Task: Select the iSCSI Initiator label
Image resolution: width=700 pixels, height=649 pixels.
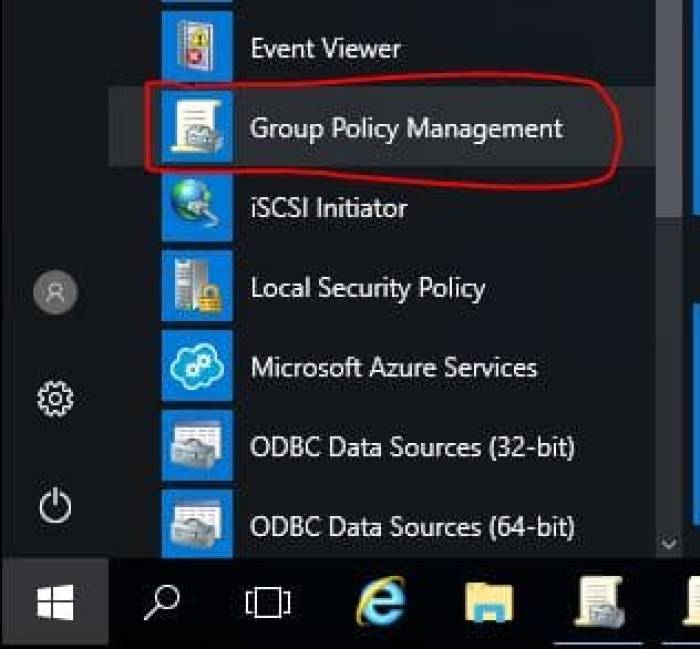Action: pos(329,208)
